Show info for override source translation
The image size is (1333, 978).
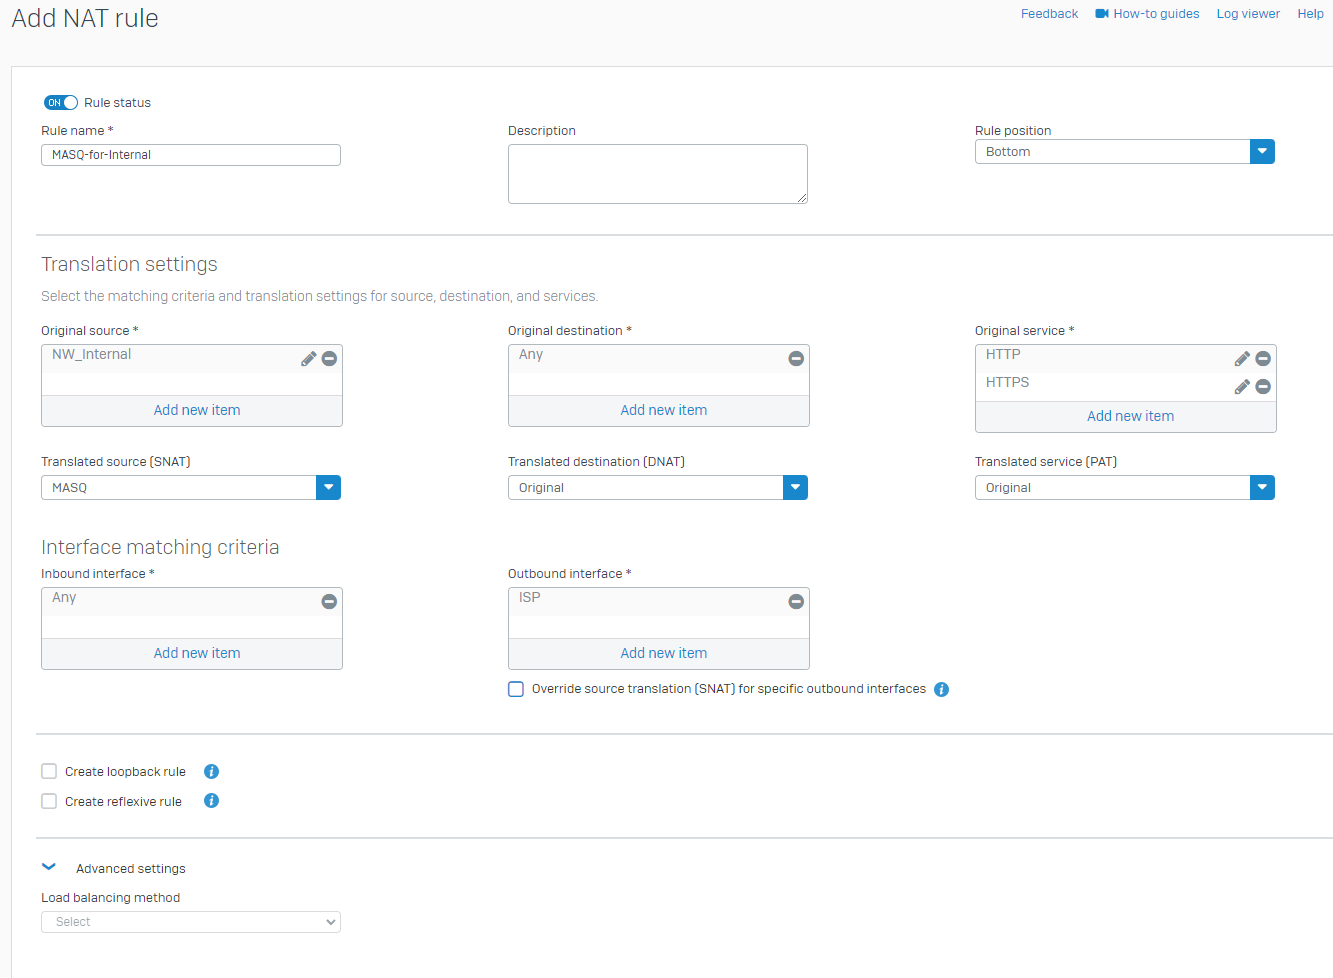[x=941, y=689]
